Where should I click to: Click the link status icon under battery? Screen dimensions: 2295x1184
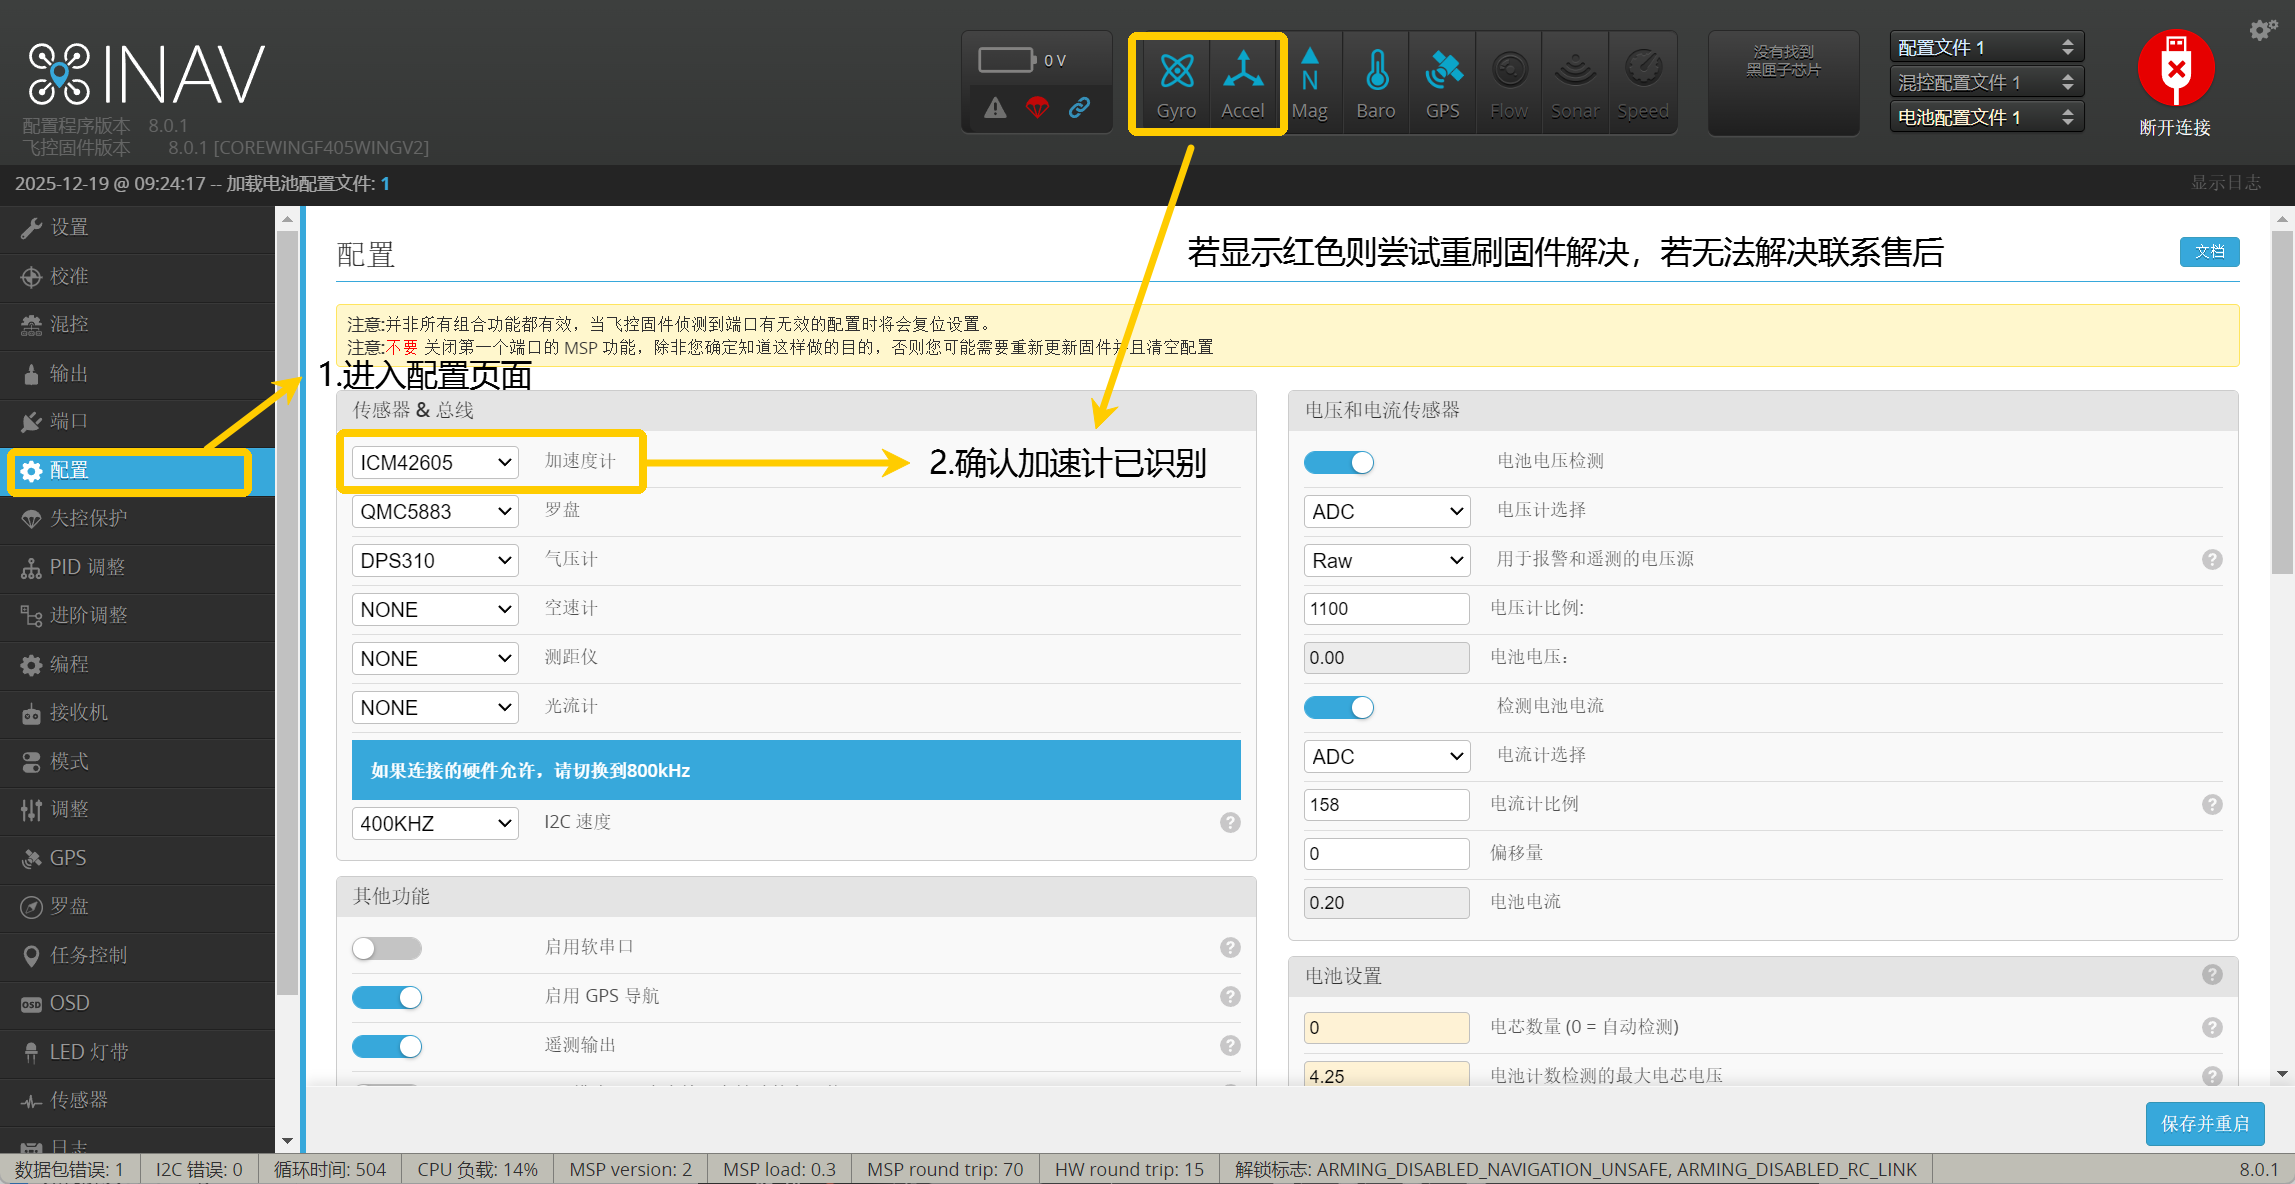pos(1079,107)
